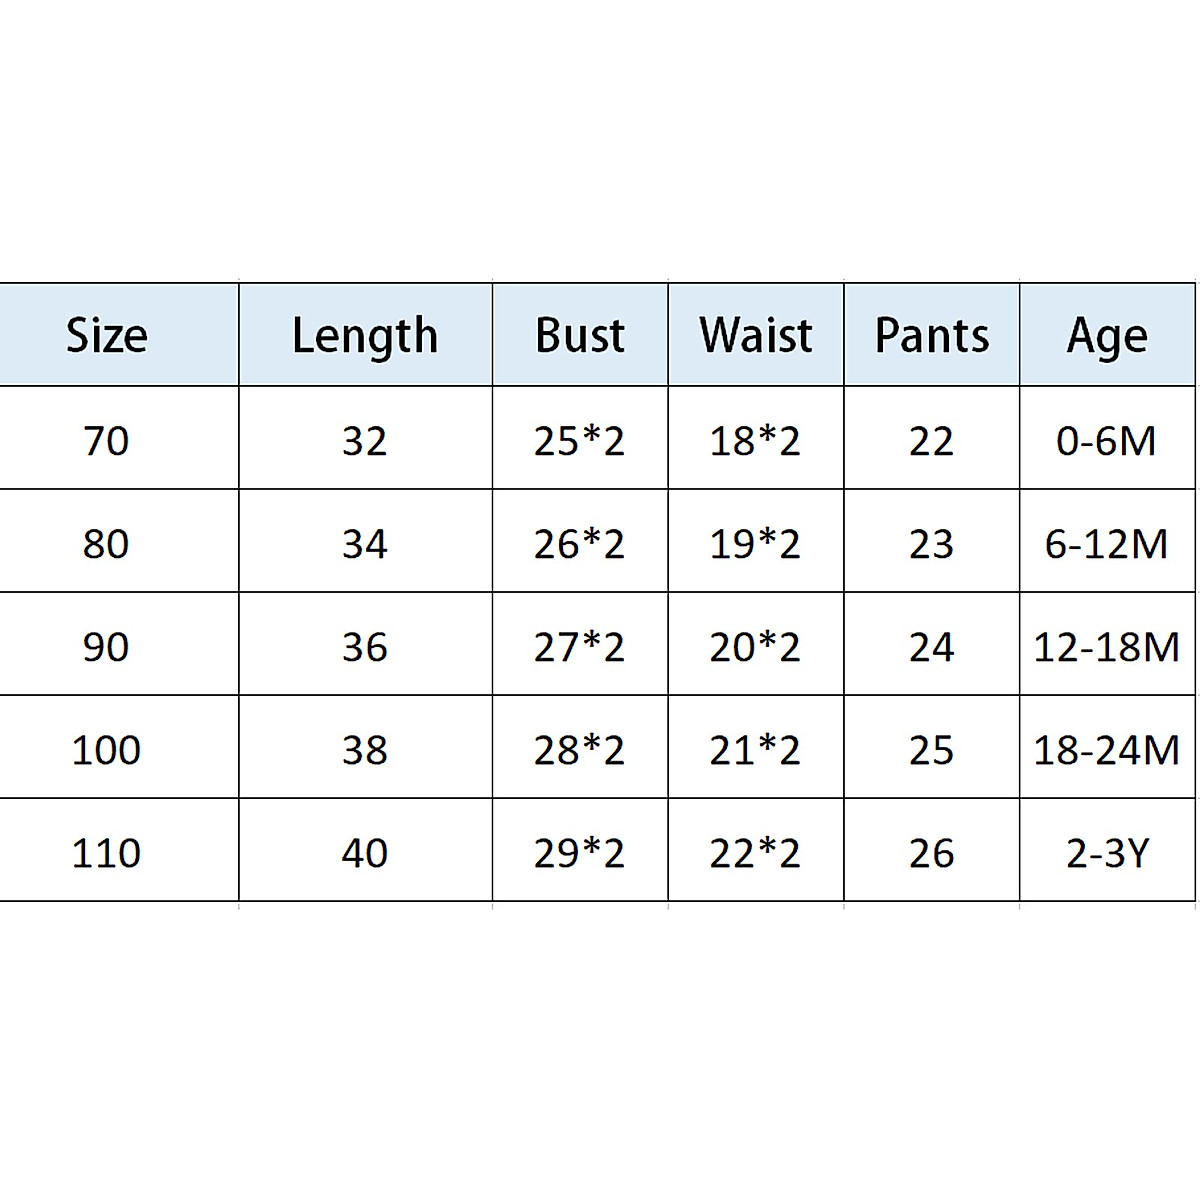Screen dimensions: 1200x1200
Task: Click the Bust header cell
Action: click(580, 335)
